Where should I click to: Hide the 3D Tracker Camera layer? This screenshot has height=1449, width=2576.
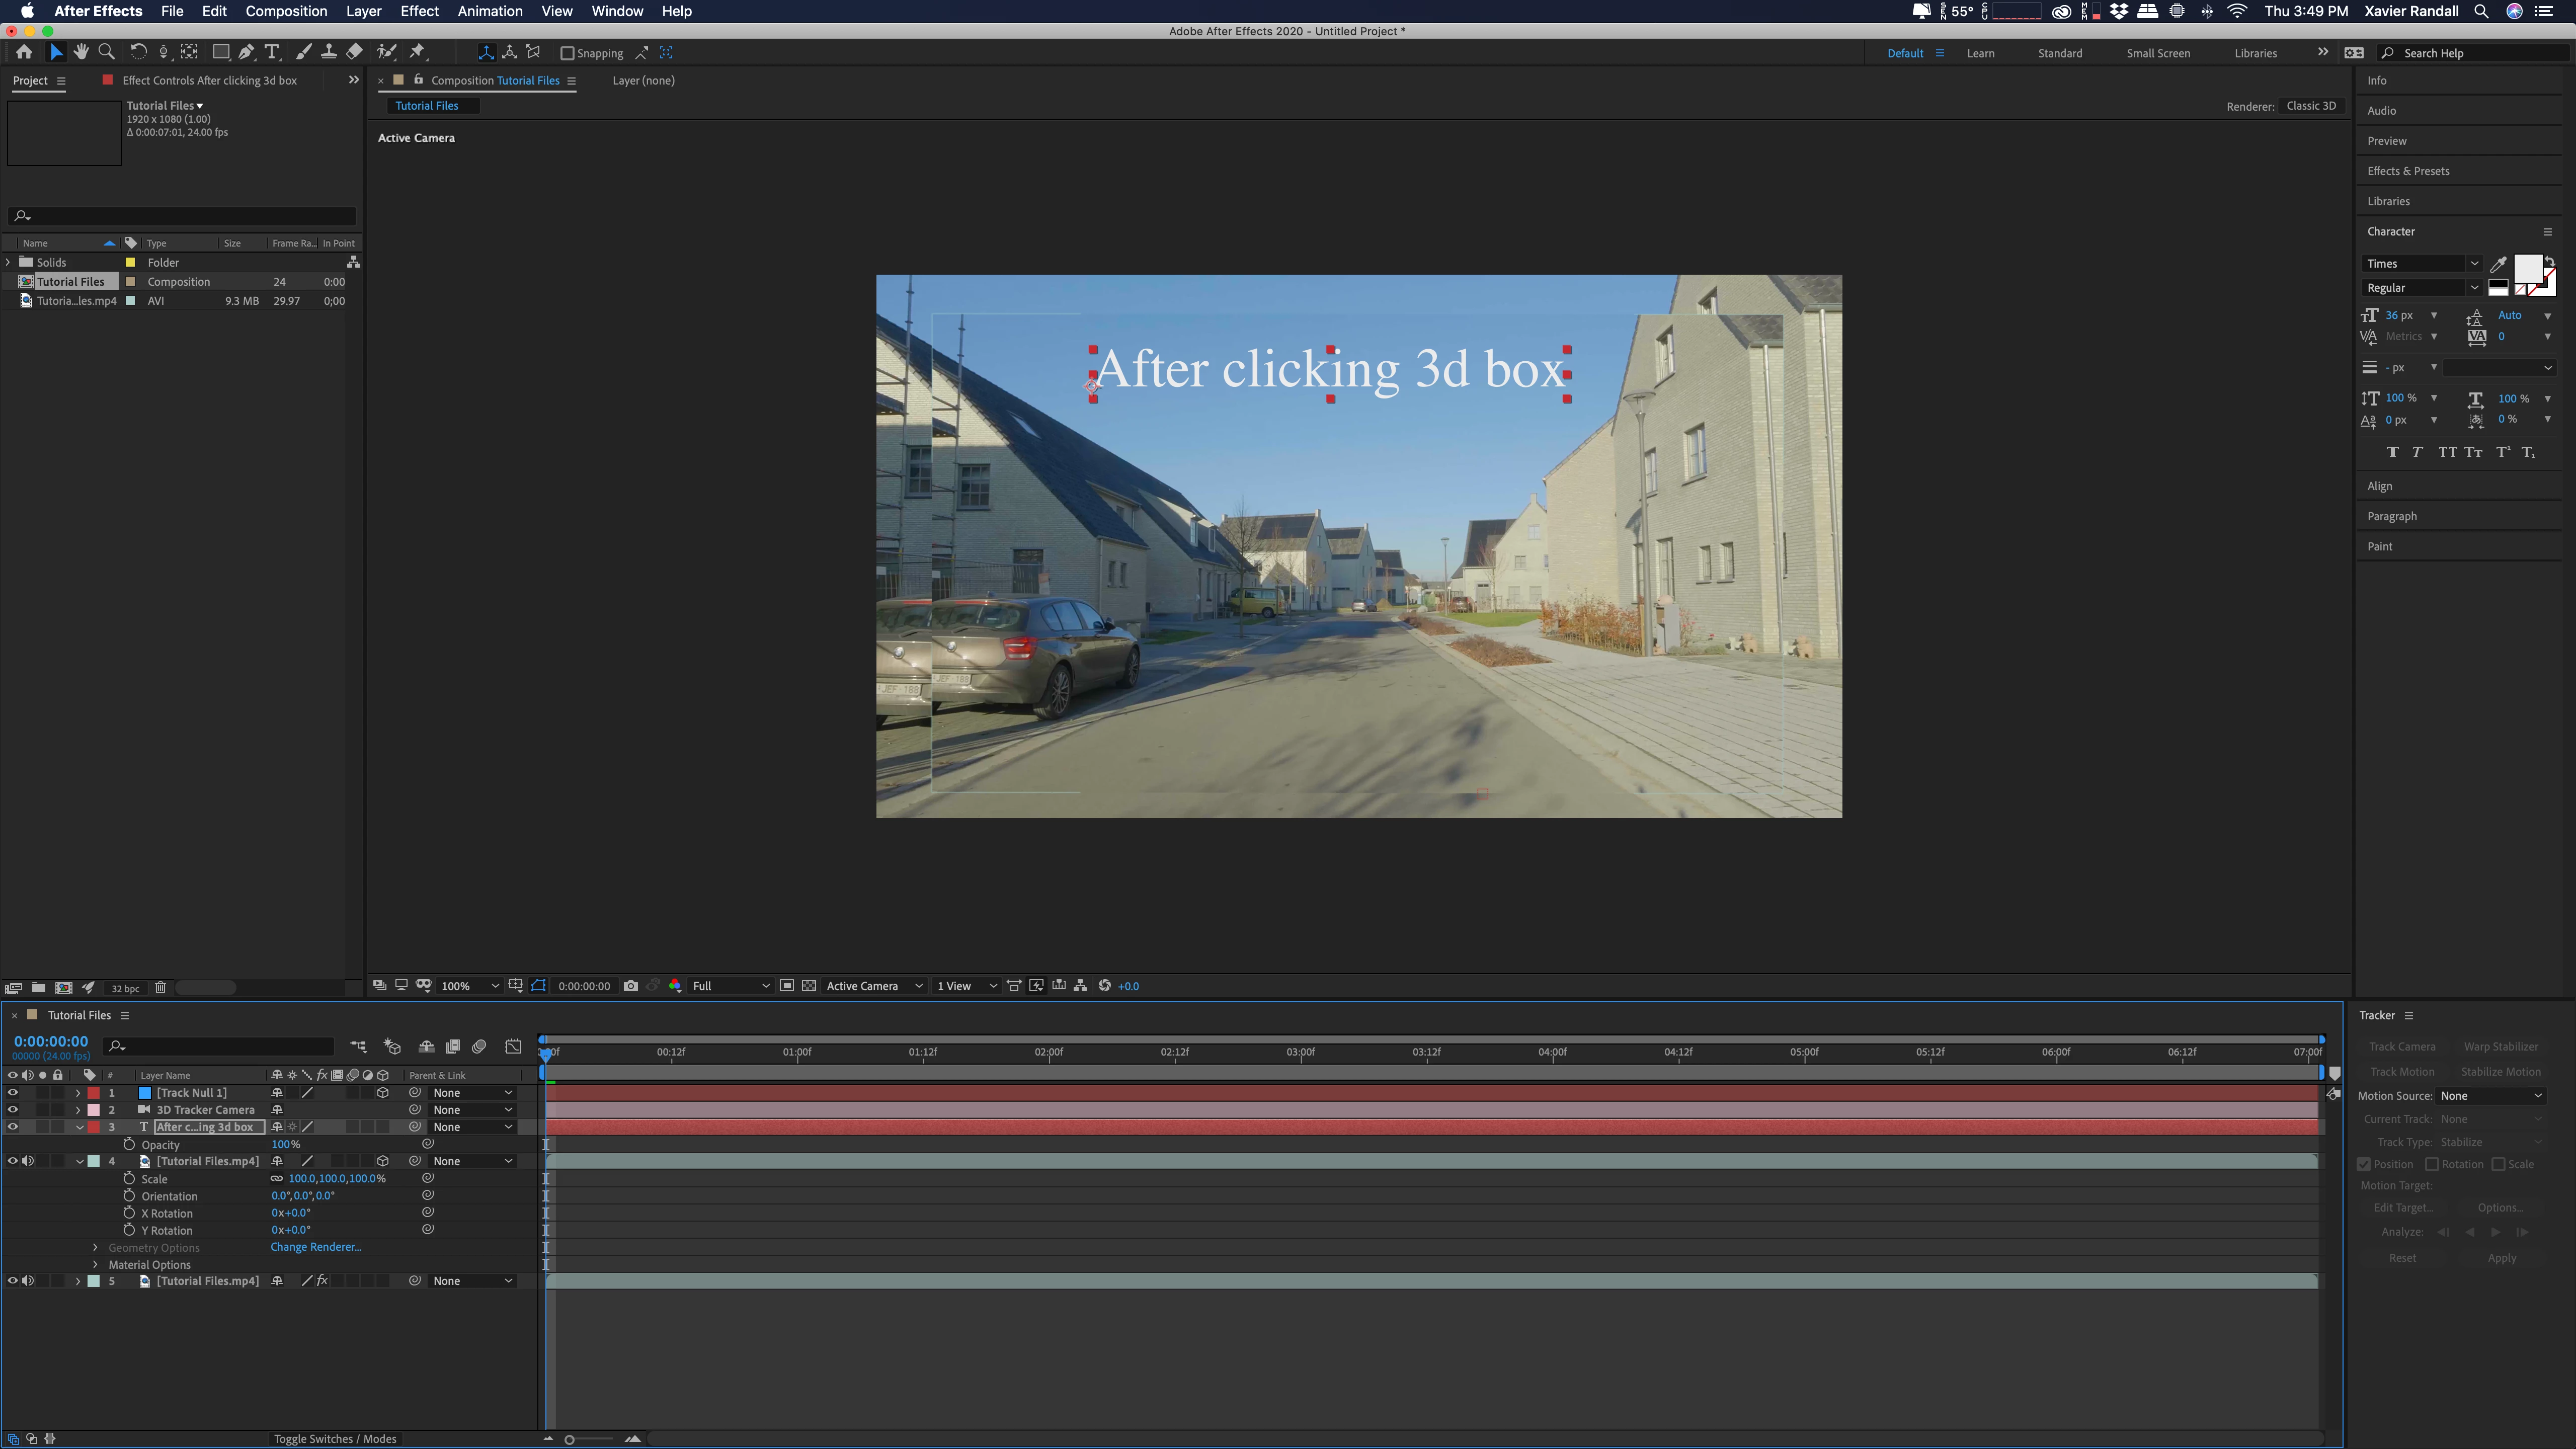pos(13,1110)
